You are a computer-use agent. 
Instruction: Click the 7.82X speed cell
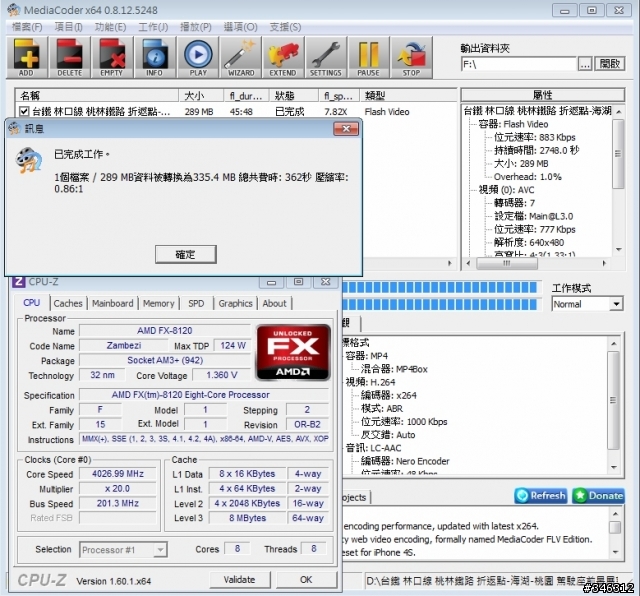pyautogui.click(x=336, y=111)
